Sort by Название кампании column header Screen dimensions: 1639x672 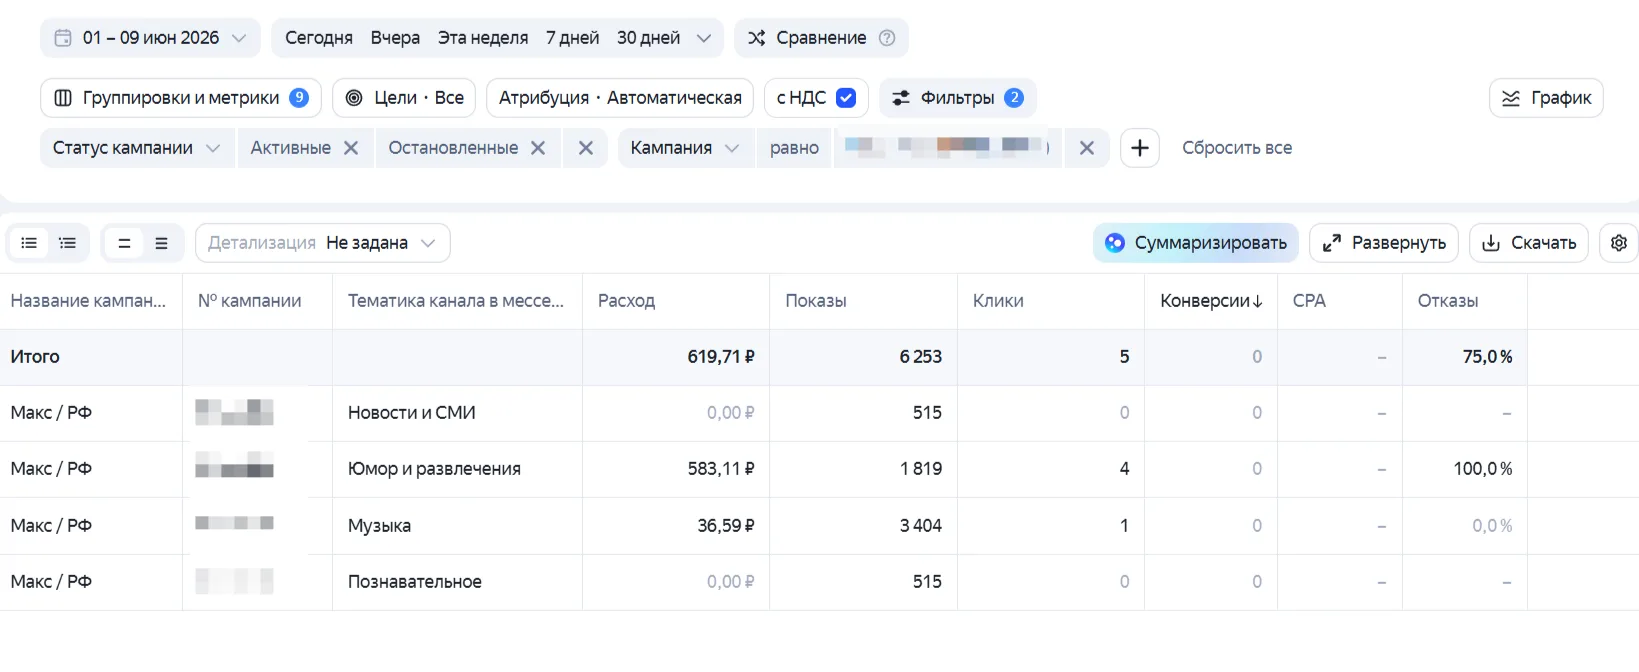[88, 301]
